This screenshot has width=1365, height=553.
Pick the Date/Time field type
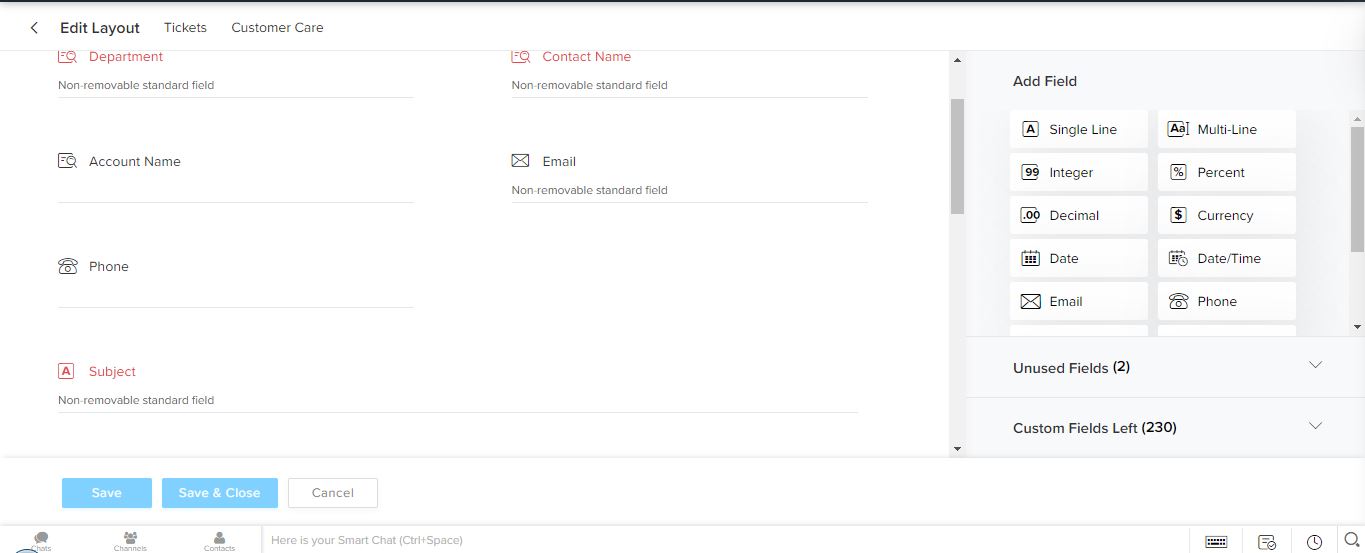click(x=1226, y=259)
